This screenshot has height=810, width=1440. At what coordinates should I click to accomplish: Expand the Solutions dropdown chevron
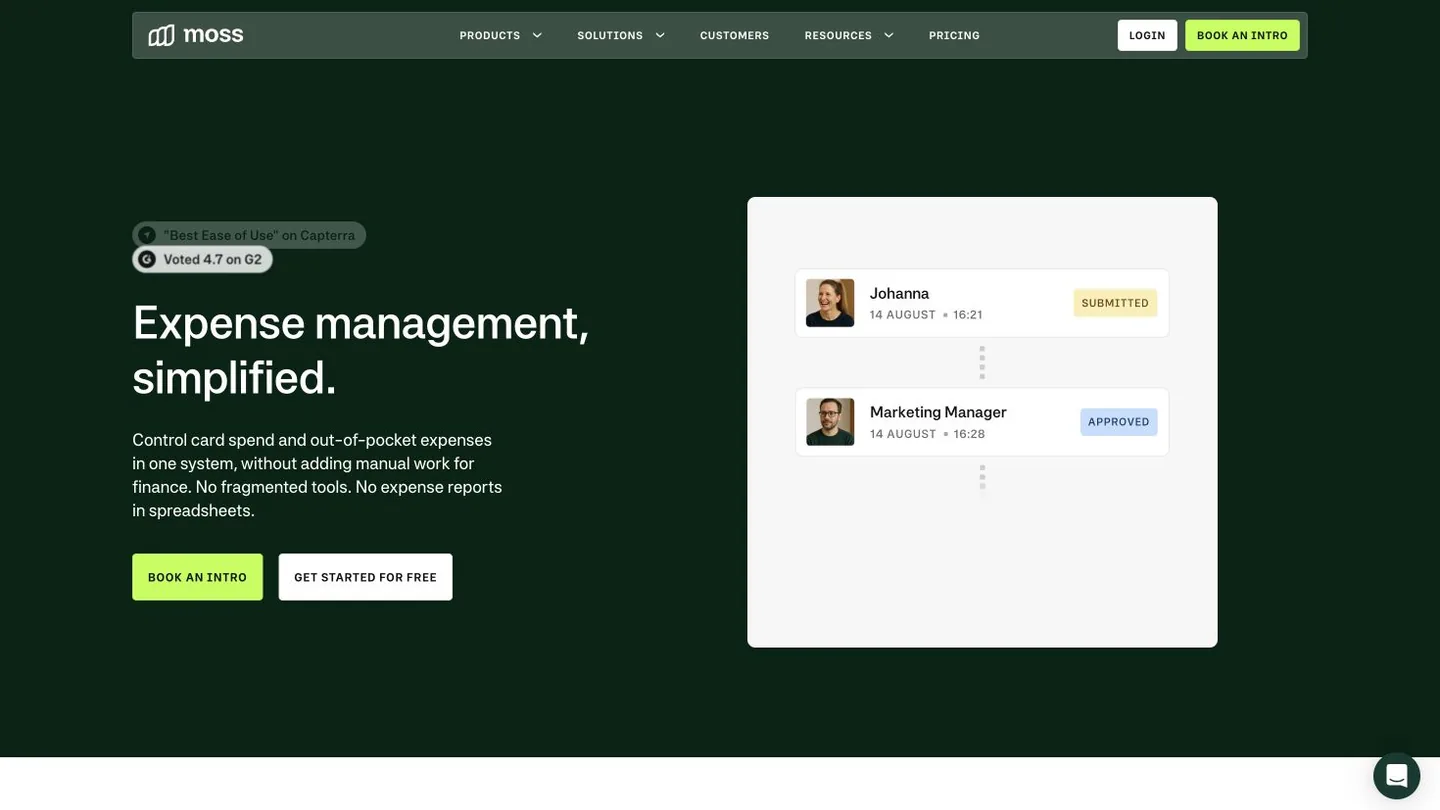point(660,36)
